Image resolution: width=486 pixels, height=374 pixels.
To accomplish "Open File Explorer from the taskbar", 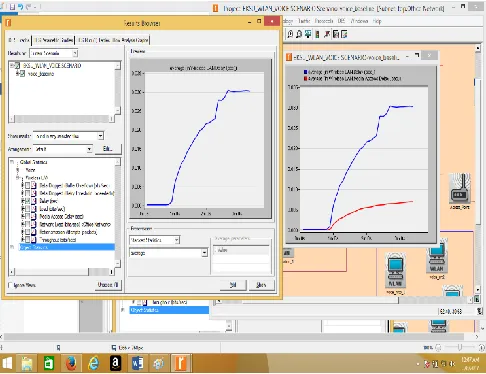I will tap(27, 363).
